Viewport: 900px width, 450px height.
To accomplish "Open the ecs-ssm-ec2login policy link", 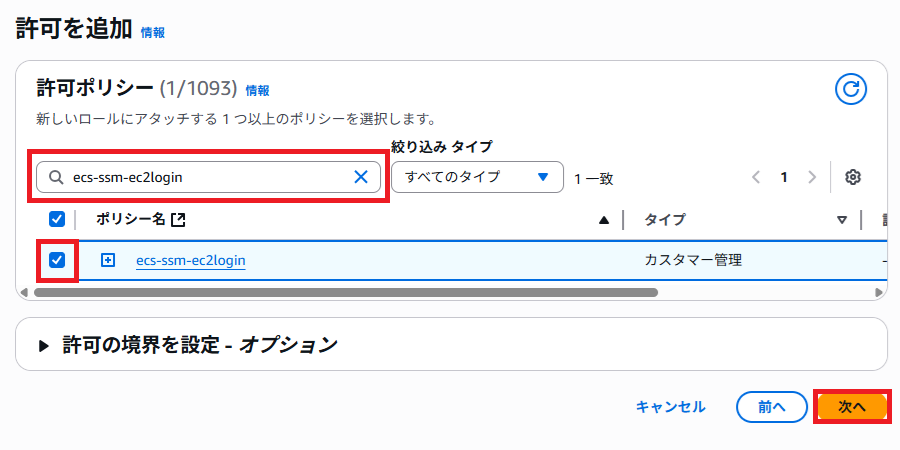I will [x=190, y=260].
